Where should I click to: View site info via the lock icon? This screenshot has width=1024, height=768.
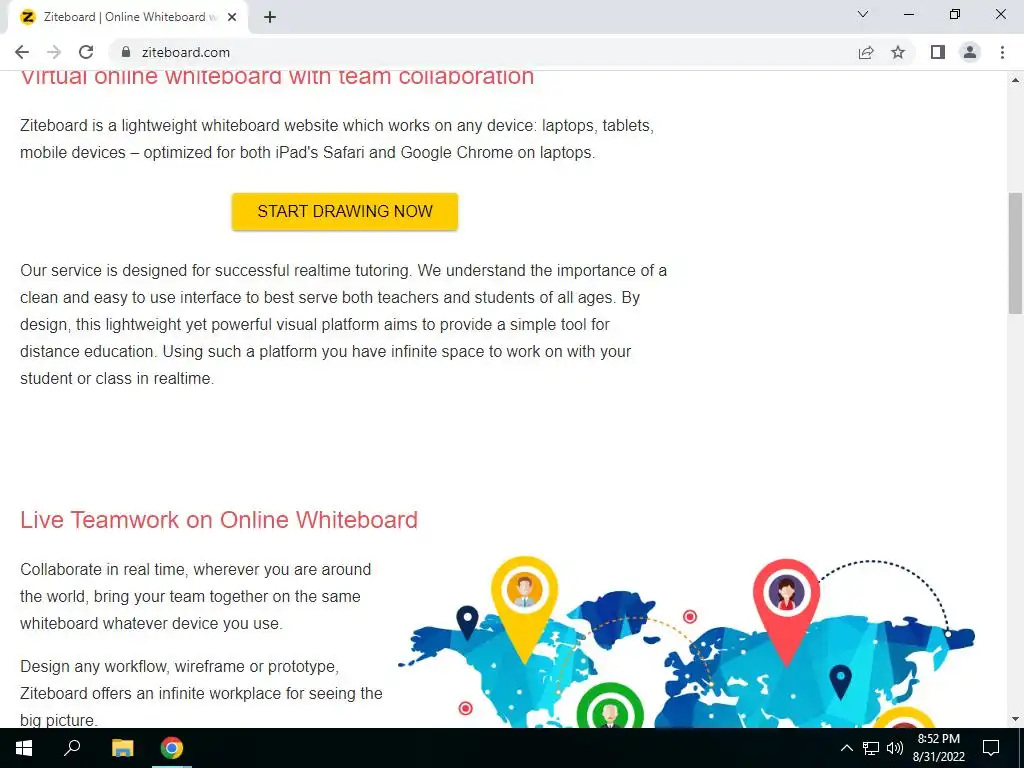(x=127, y=52)
